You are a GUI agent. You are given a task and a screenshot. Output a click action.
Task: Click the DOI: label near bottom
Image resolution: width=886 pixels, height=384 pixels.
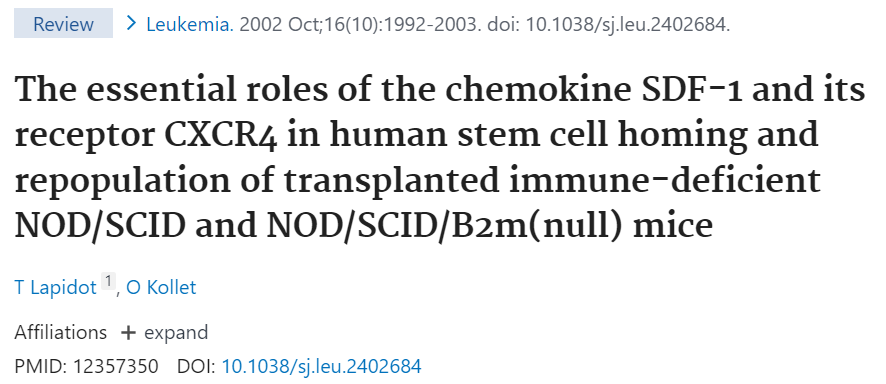tap(196, 366)
